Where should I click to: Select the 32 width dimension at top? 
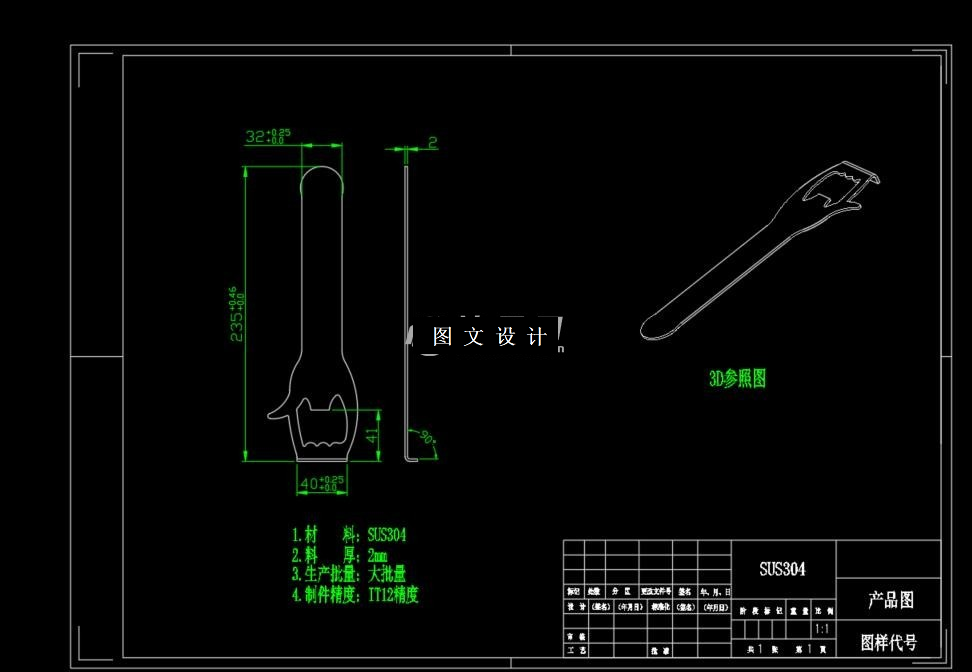point(268,136)
